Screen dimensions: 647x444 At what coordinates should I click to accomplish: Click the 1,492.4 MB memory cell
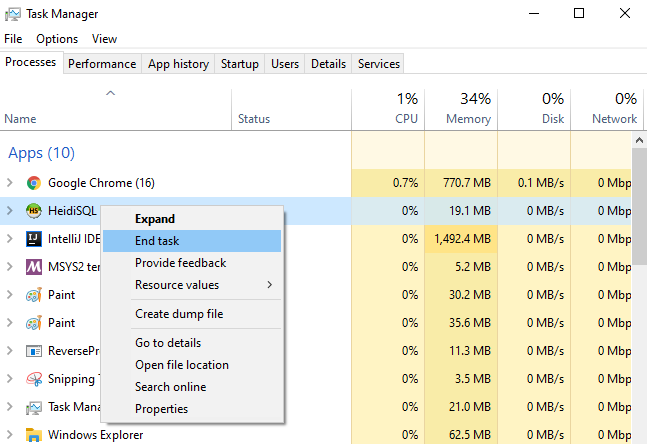click(x=461, y=239)
